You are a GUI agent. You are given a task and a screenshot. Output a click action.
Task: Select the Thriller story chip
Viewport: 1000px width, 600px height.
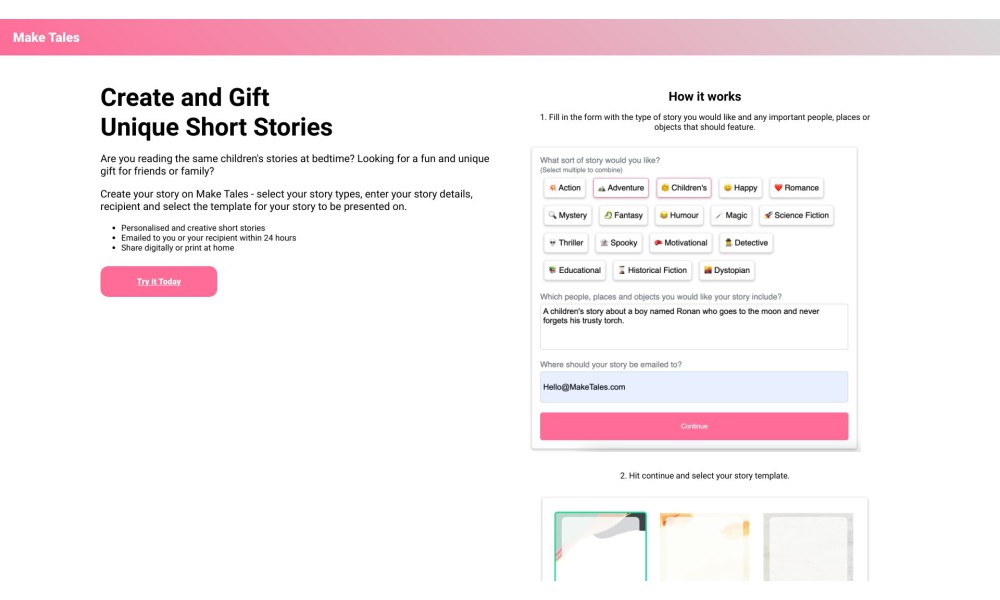tap(566, 242)
